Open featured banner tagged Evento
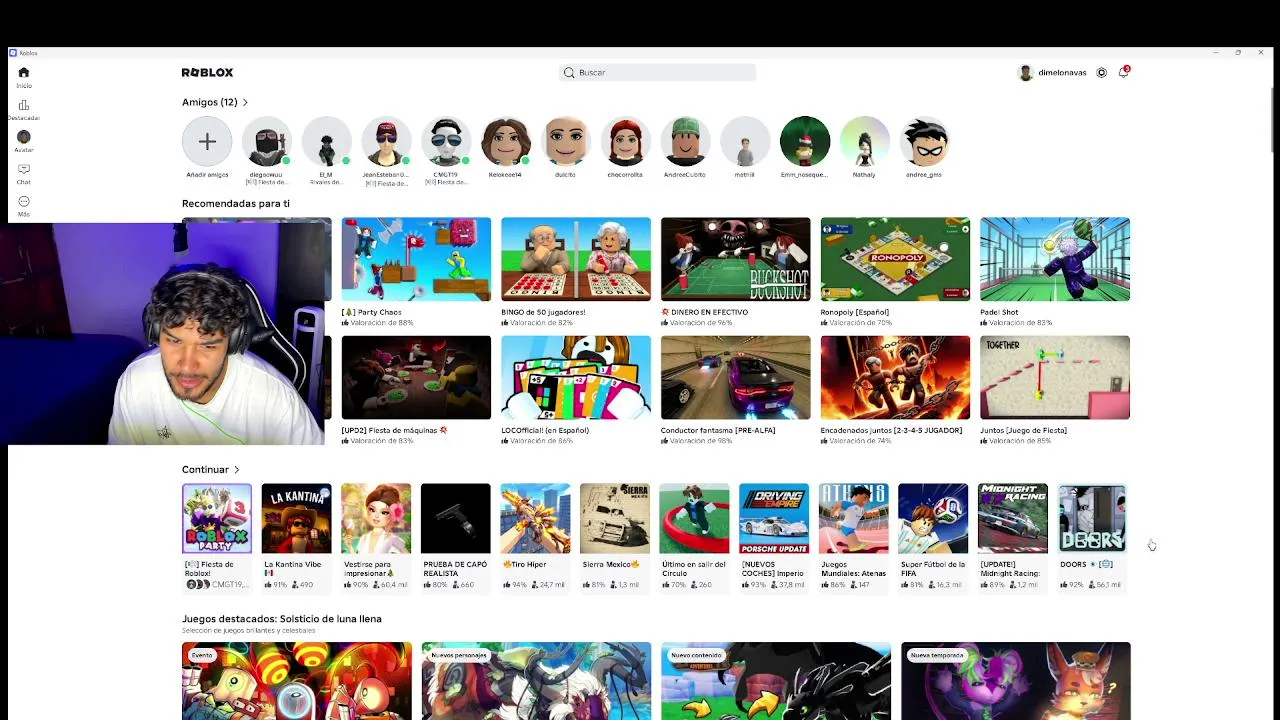The width and height of the screenshot is (1280, 720). pyautogui.click(x=297, y=681)
